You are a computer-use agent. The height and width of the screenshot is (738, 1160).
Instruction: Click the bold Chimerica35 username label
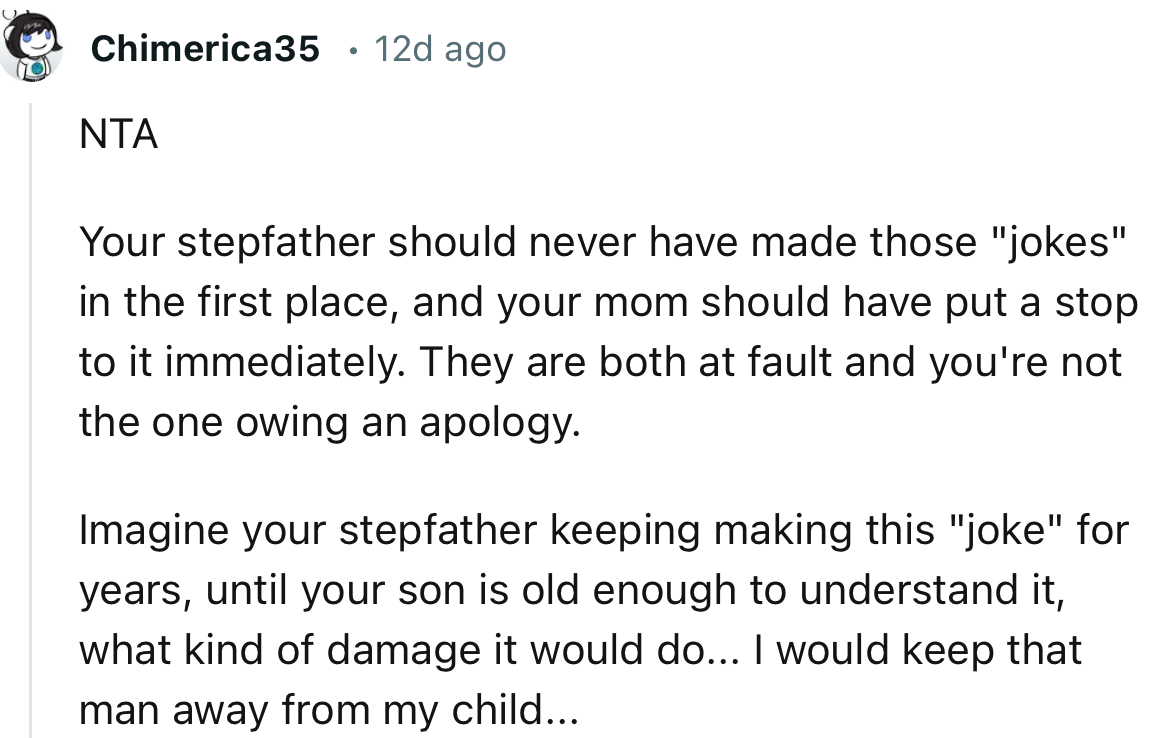click(x=205, y=48)
